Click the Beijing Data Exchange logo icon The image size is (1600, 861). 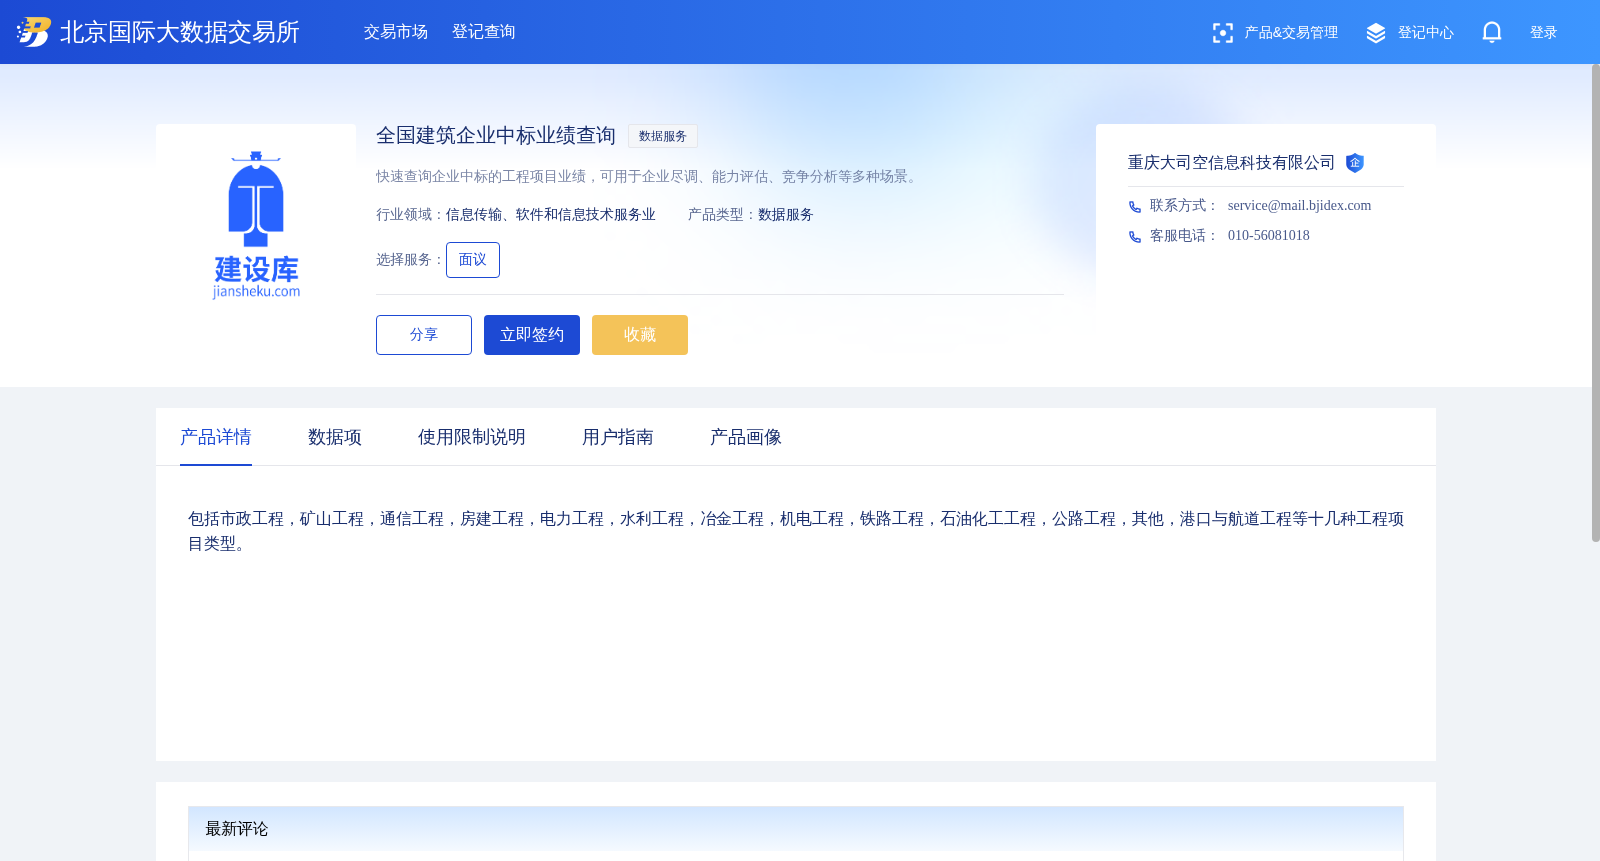[x=34, y=32]
